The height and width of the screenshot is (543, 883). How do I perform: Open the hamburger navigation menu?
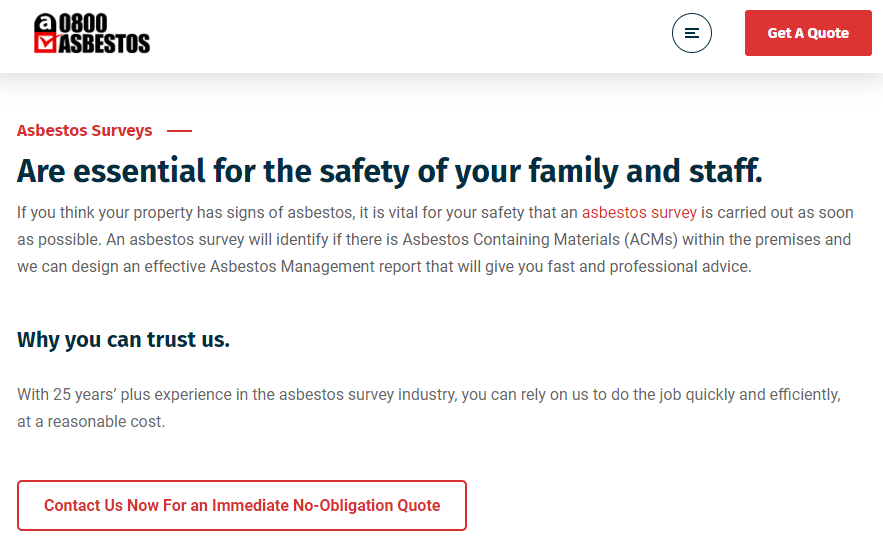691,33
